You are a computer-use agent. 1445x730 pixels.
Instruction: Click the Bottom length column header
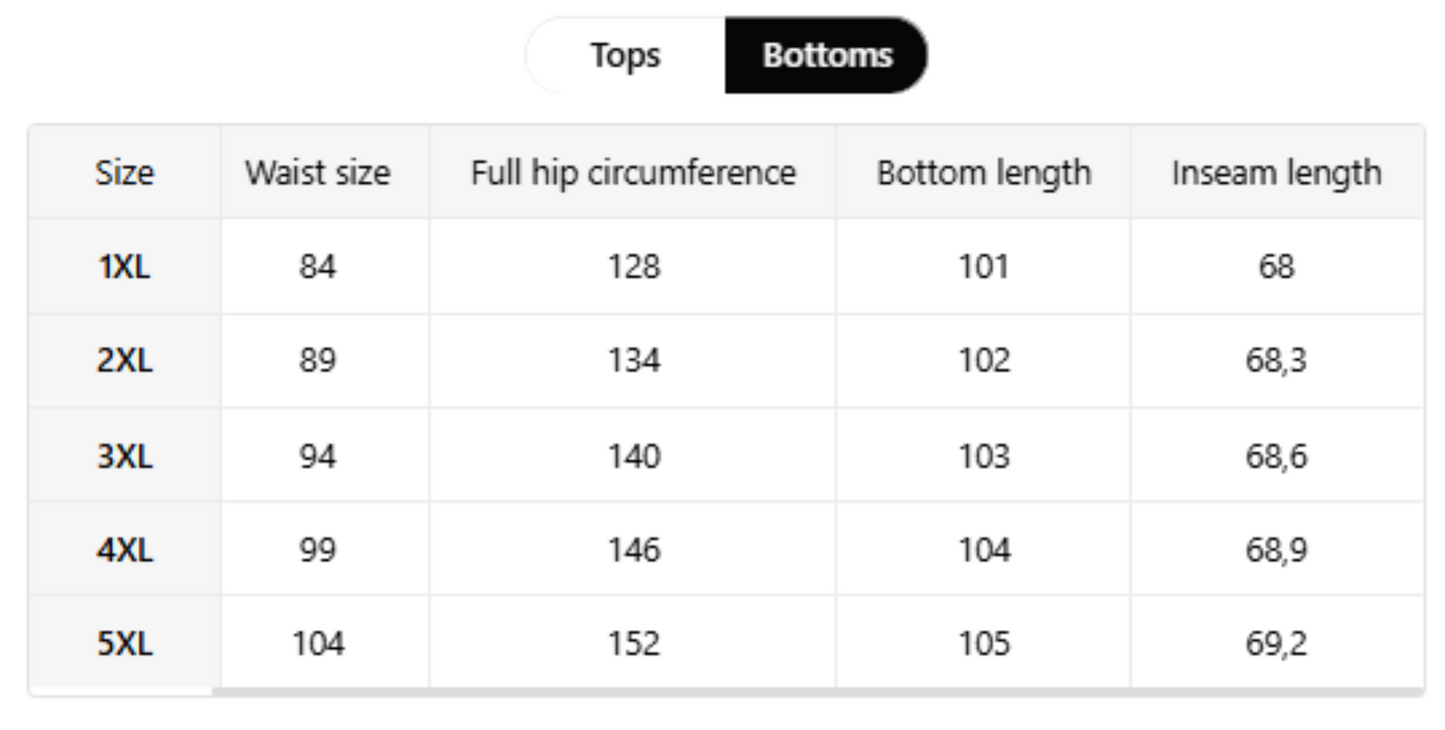pyautogui.click(x=983, y=173)
